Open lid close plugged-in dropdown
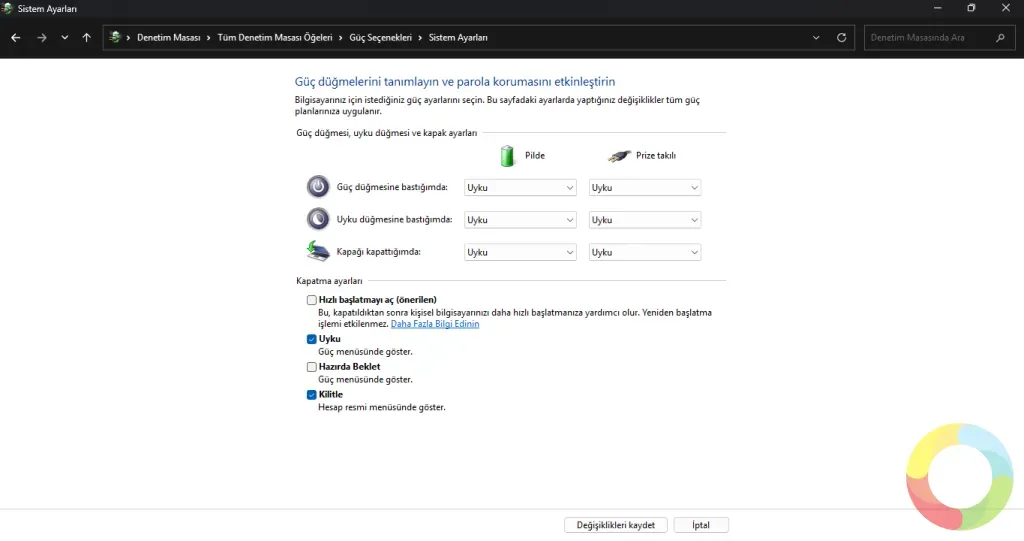This screenshot has width=1024, height=541. pyautogui.click(x=645, y=252)
